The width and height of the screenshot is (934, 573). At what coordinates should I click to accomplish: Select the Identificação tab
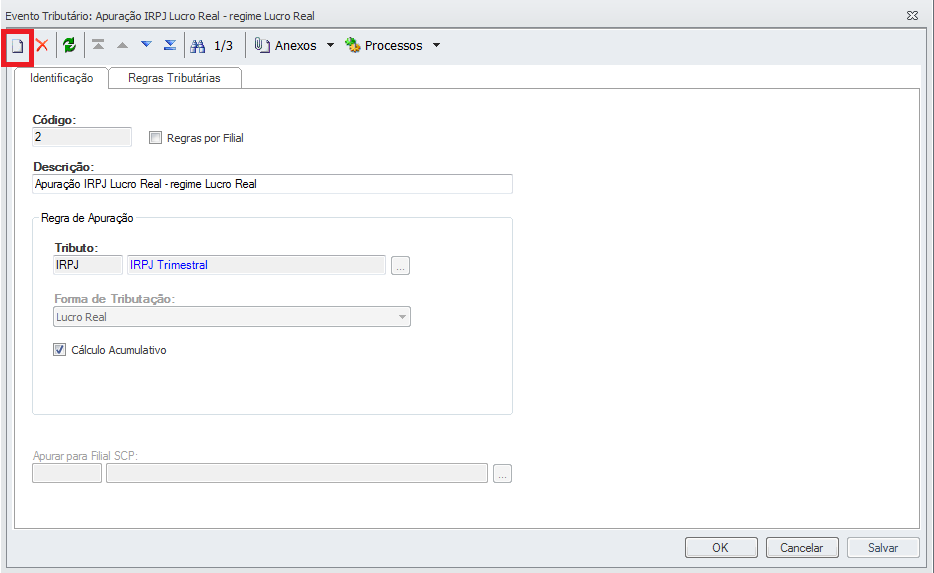point(62,78)
